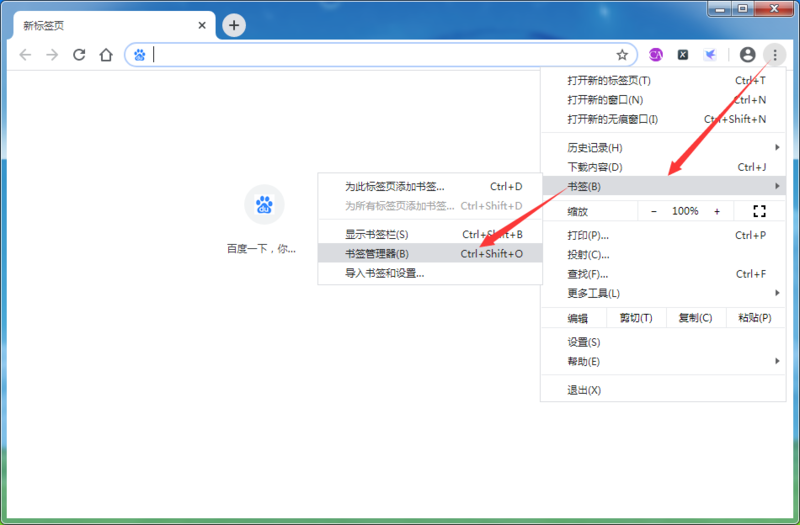Image resolution: width=800 pixels, height=525 pixels.
Task: Open the purple circular extension icon
Action: (x=656, y=55)
